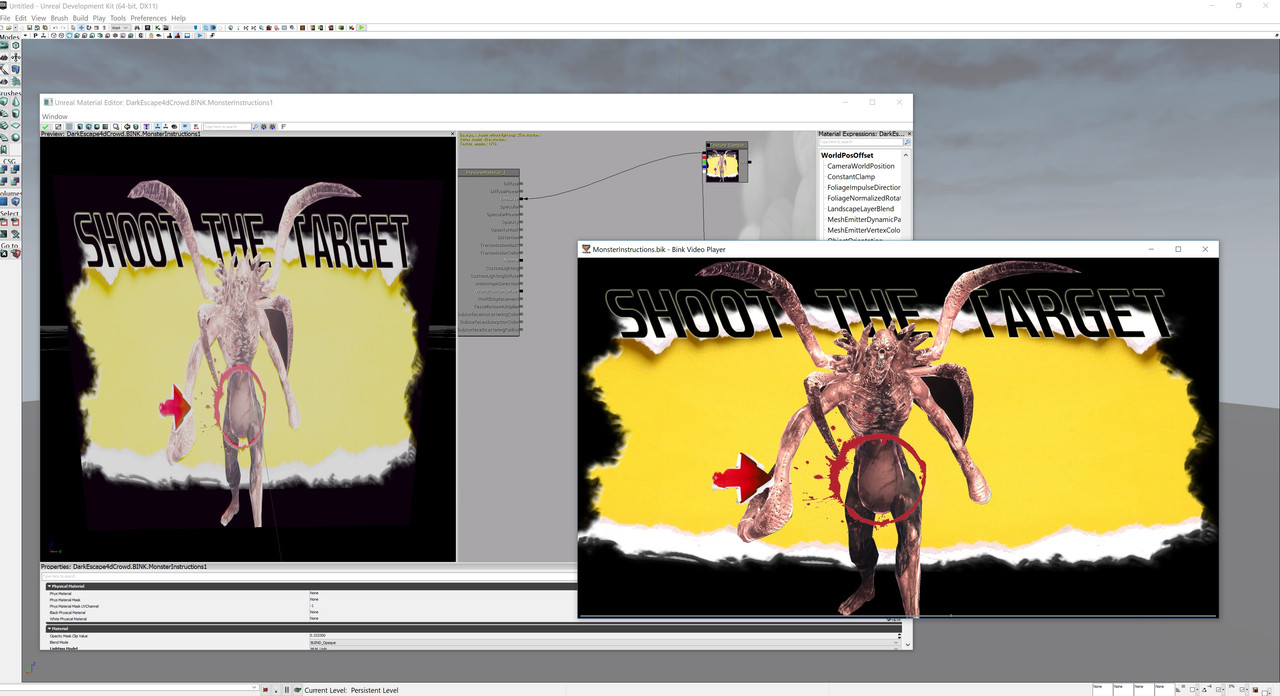This screenshot has height=696, width=1280.
Task: Click binoculars Find icon in main toolbar
Action: click(x=137, y=27)
